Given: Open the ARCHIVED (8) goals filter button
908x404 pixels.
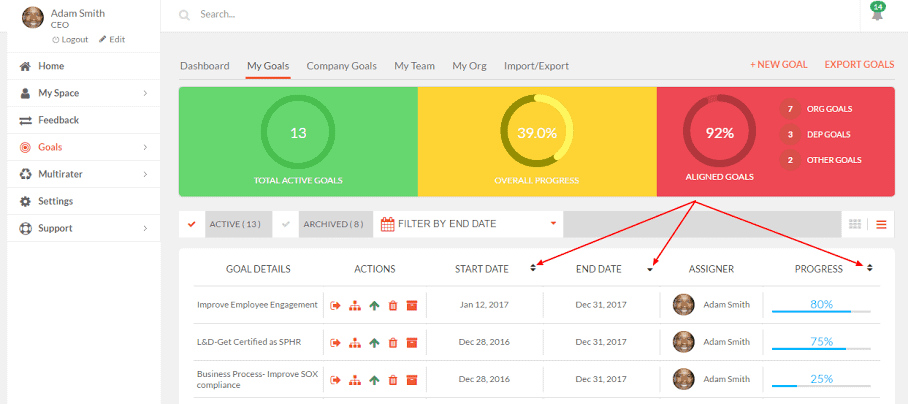Looking at the screenshot, I should (336, 224).
